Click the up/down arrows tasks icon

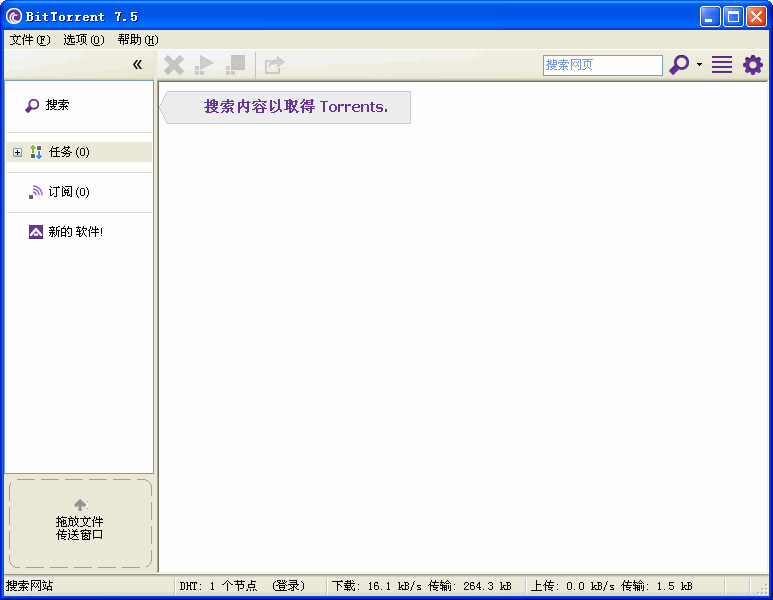pyautogui.click(x=36, y=152)
